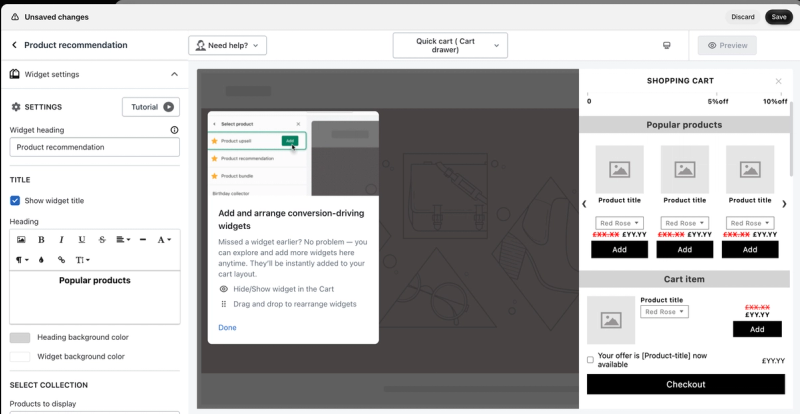Show previous products with left carousel arrow
The height and width of the screenshot is (414, 800).
coord(584,204)
